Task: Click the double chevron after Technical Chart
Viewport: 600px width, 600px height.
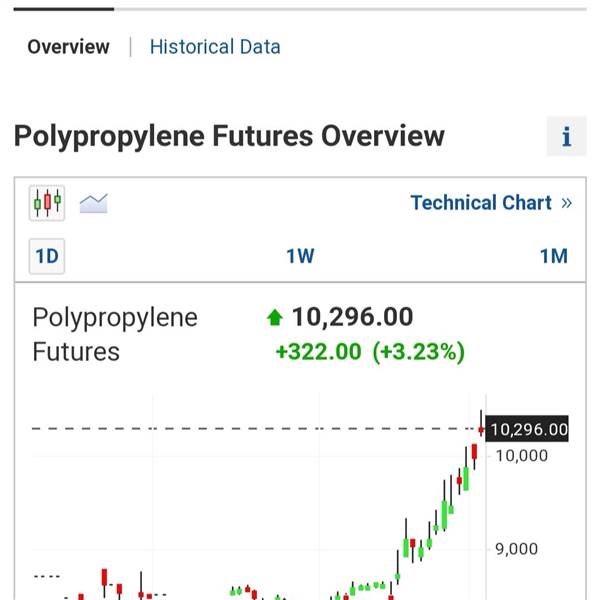Action: point(567,203)
